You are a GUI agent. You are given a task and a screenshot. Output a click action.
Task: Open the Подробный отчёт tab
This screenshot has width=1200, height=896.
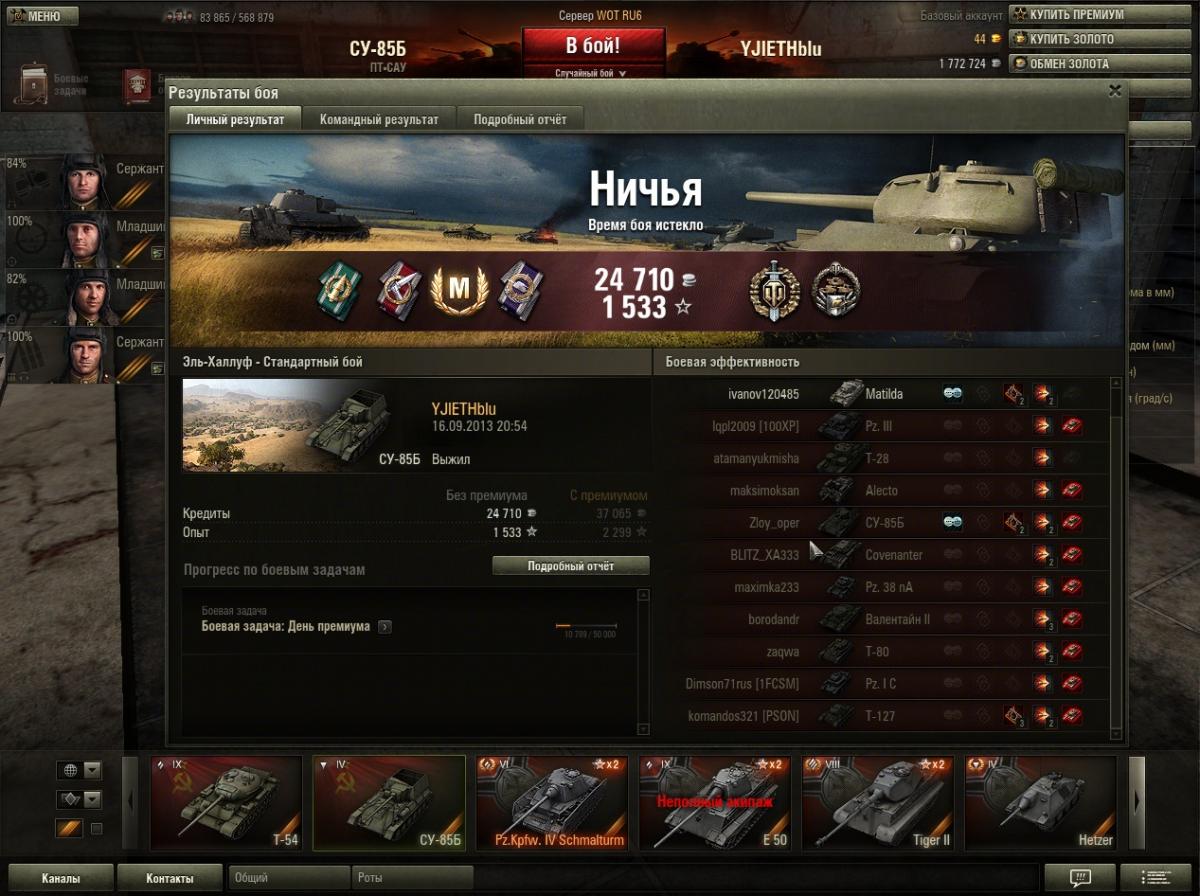pos(520,119)
